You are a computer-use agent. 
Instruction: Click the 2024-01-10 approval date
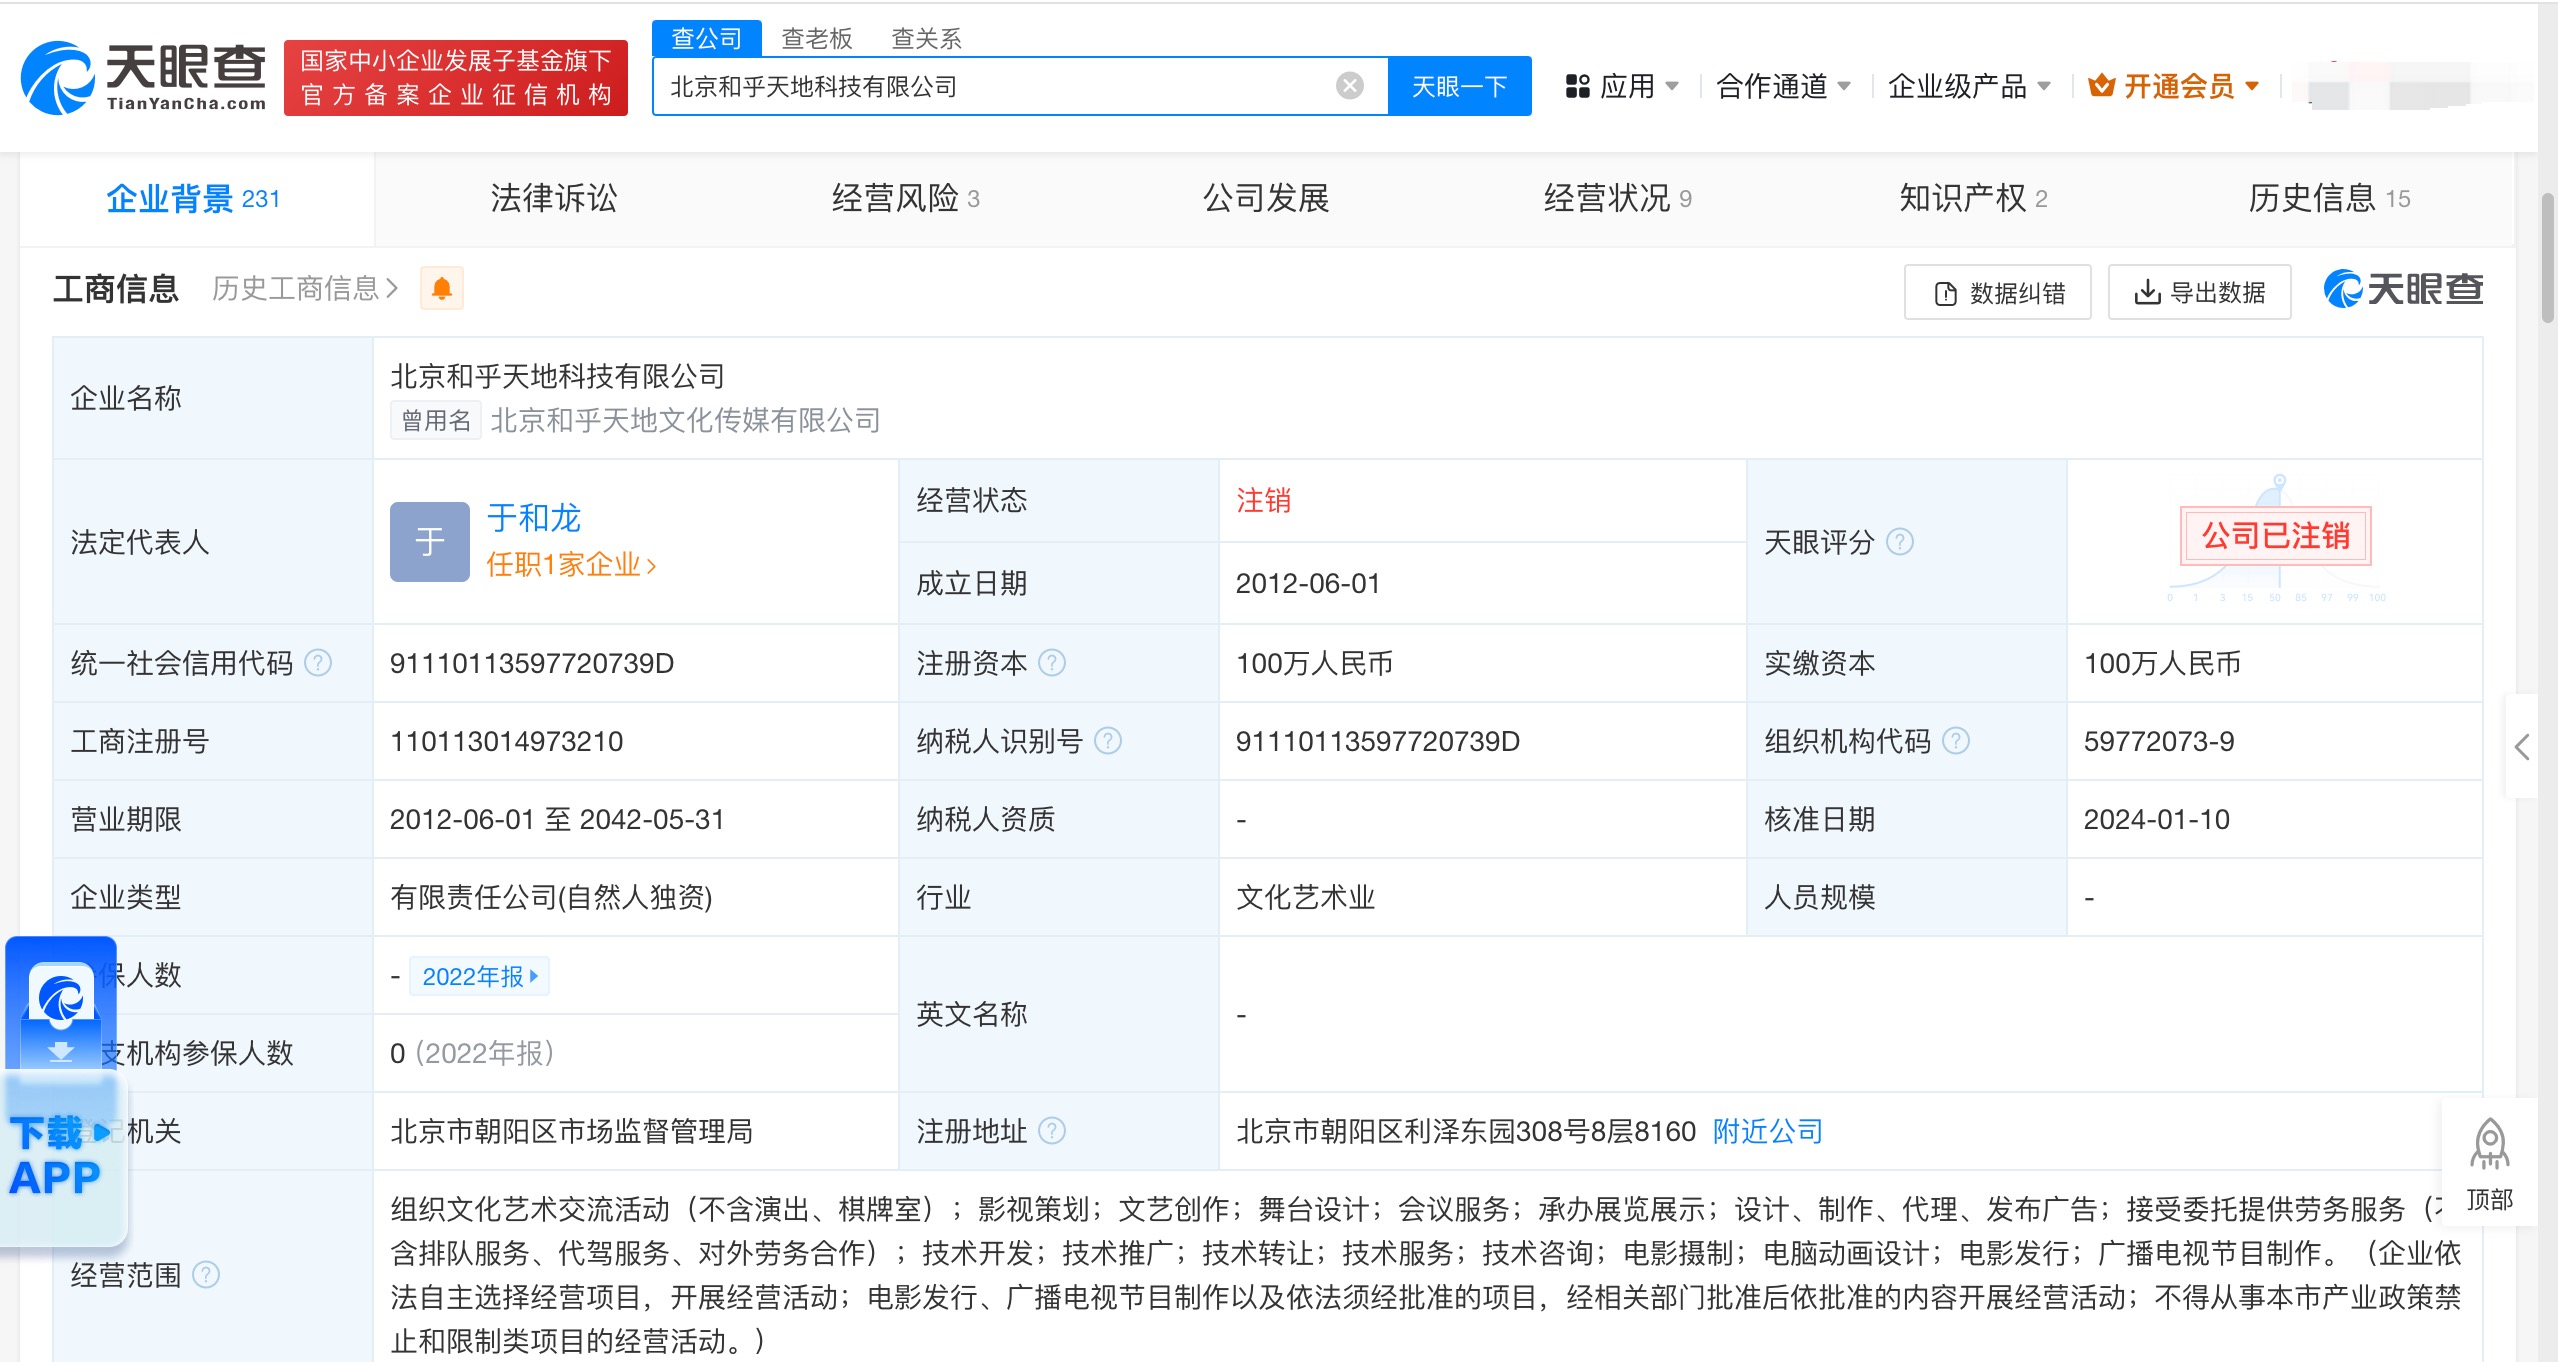coord(2157,819)
